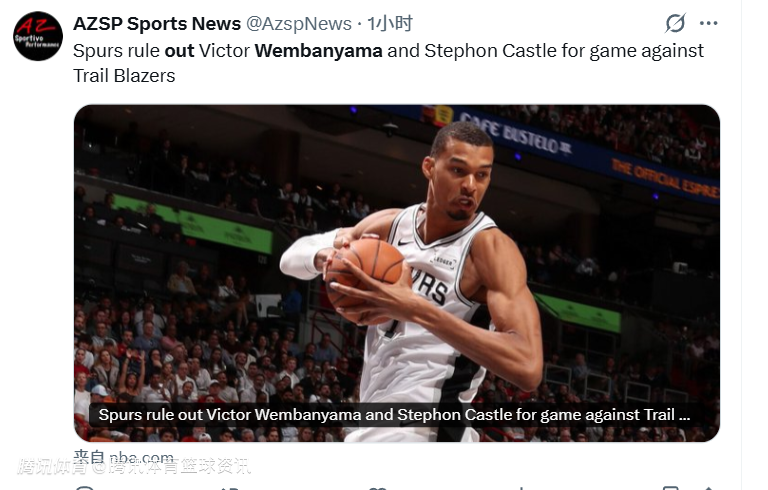Click the @AzspNews handle
The width and height of the screenshot is (768, 490).
[298, 24]
